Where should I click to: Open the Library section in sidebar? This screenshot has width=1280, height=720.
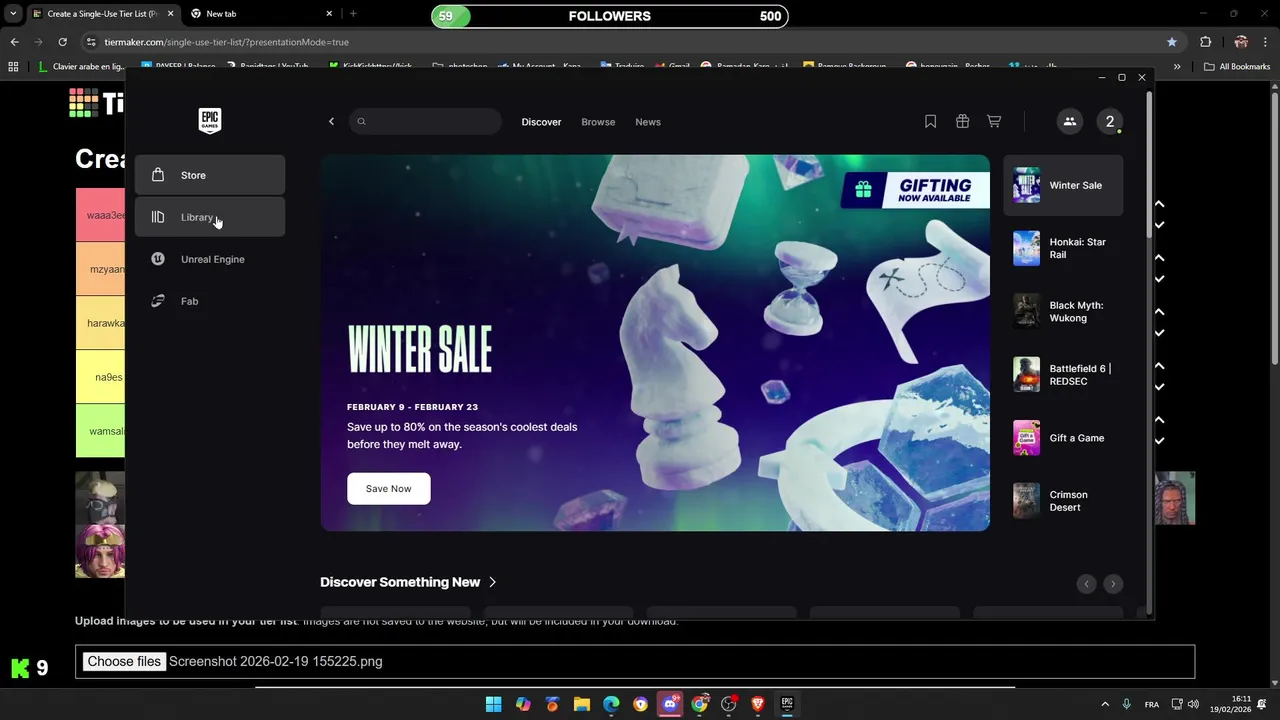click(210, 217)
